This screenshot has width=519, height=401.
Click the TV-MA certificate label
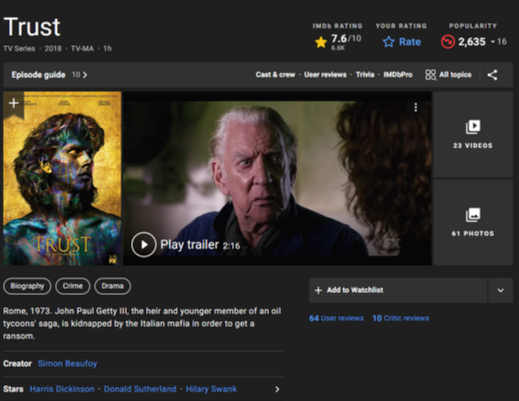pos(82,49)
